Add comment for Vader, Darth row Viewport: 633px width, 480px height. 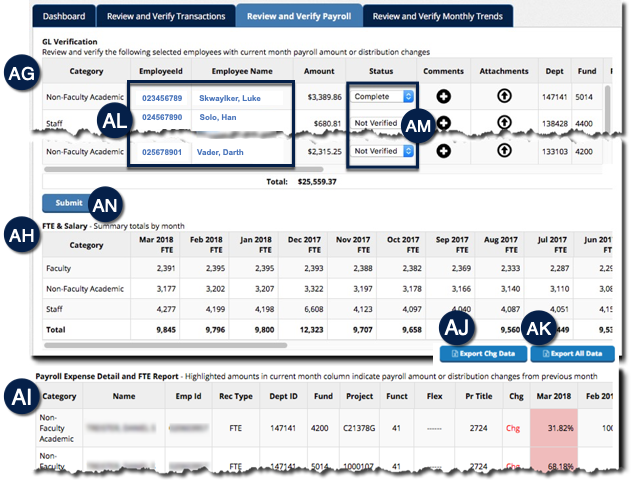coord(443,151)
